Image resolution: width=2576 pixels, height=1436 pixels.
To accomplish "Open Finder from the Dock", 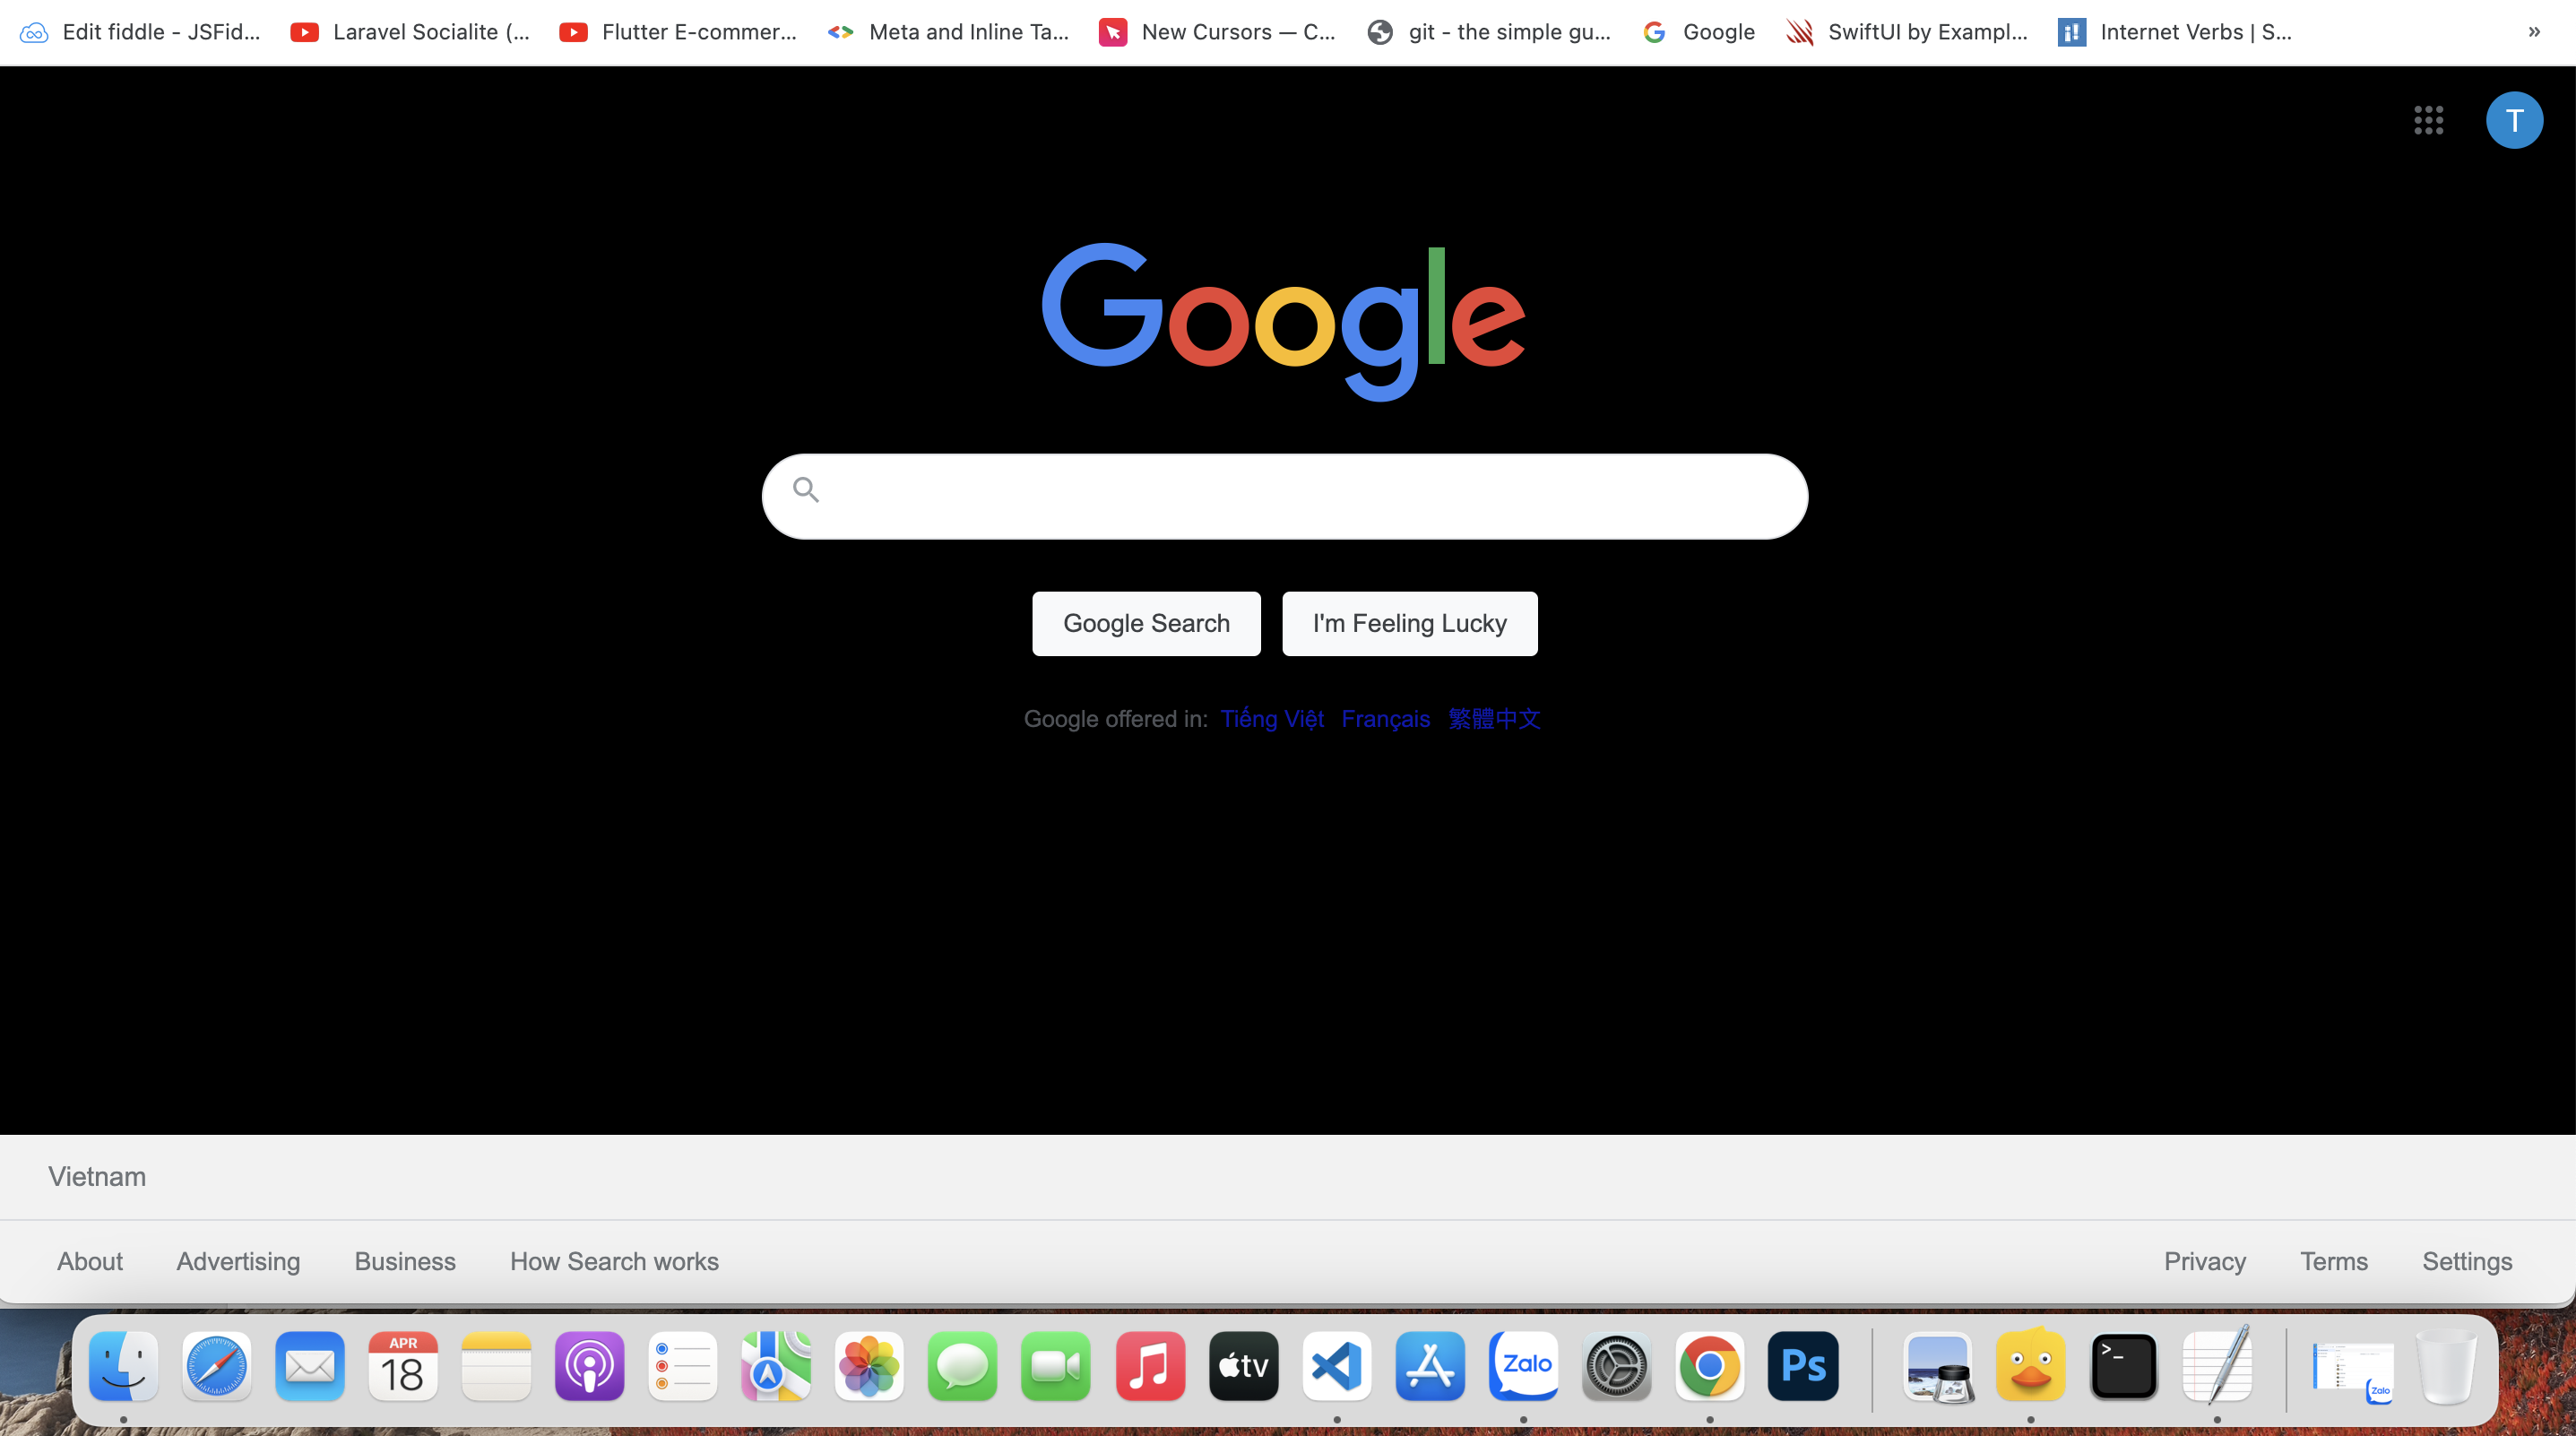I will point(123,1365).
